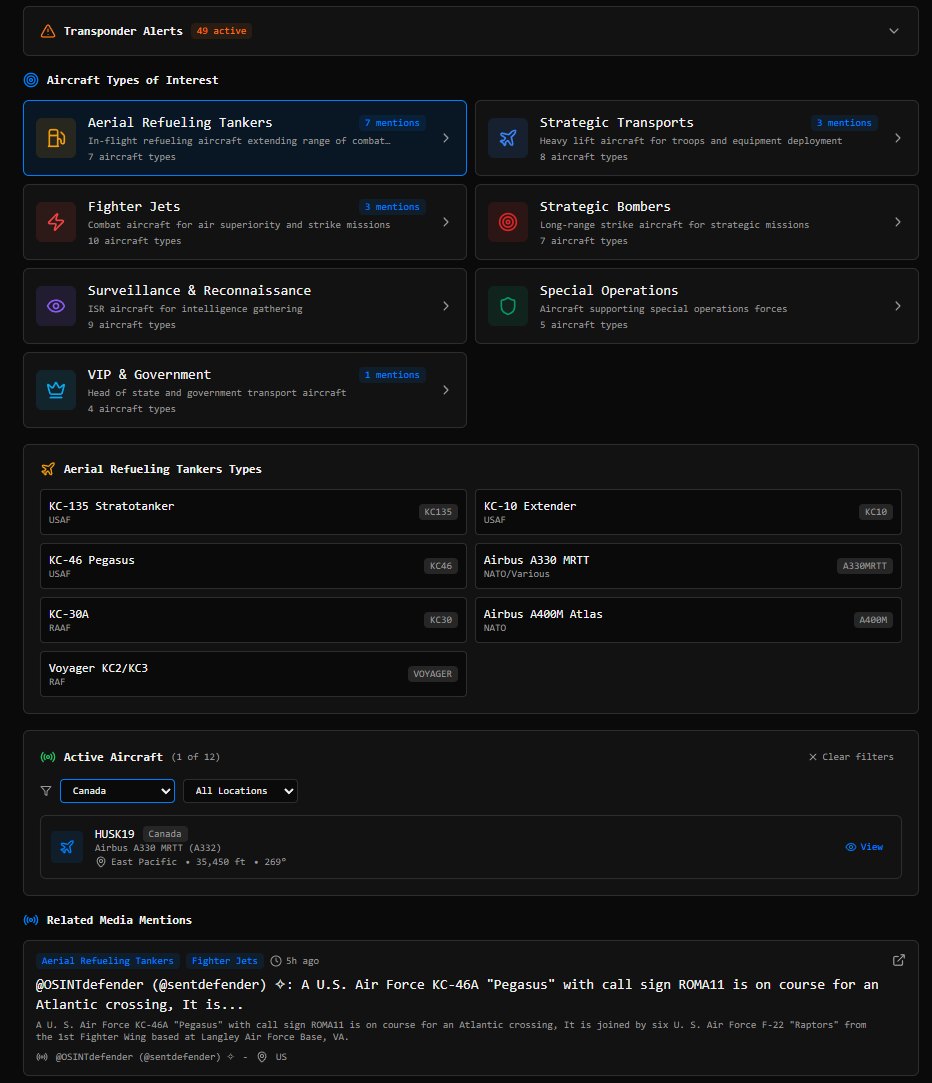Image resolution: width=932 pixels, height=1083 pixels.
Task: Click the KC10 code tag
Action: [876, 512]
